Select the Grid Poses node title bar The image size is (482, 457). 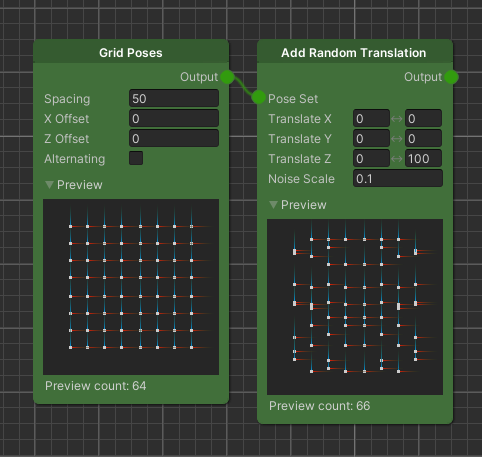tap(131, 52)
